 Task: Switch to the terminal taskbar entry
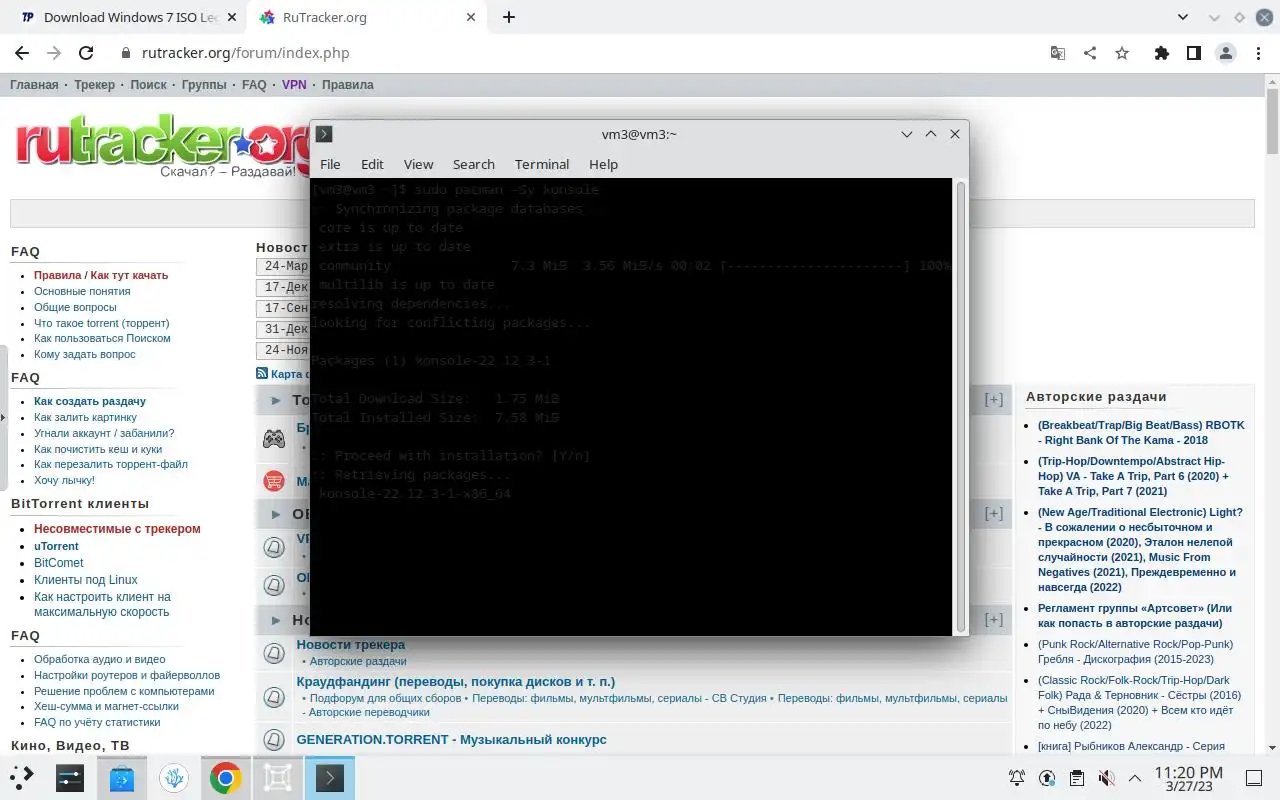[330, 777]
